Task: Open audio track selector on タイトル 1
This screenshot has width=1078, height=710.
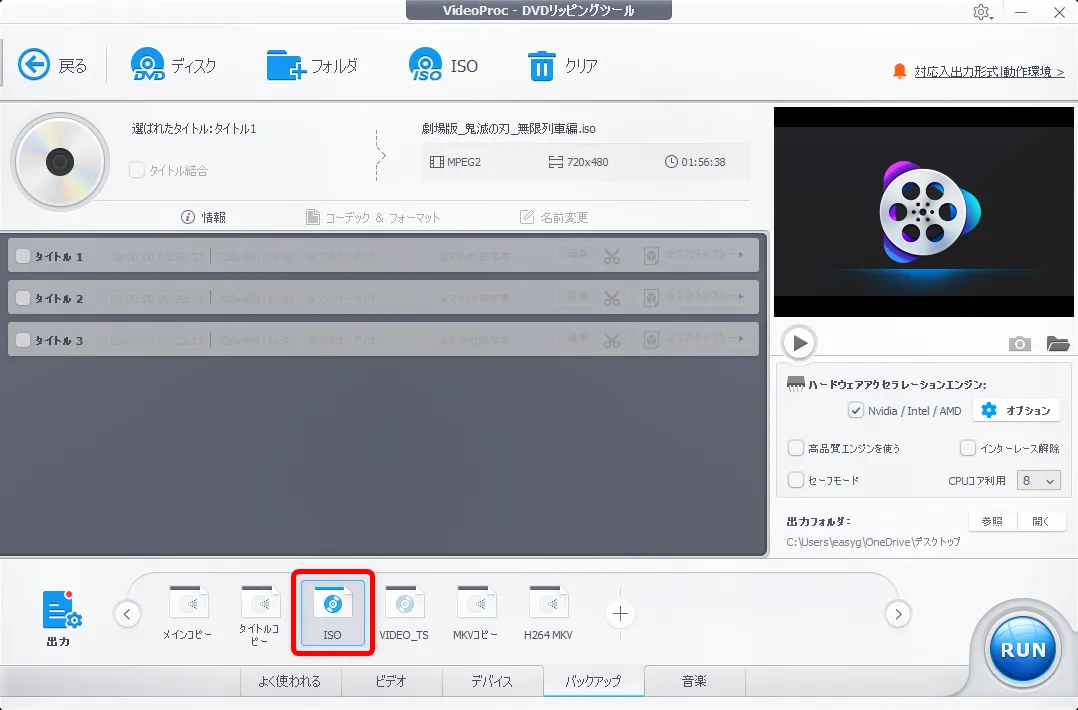Action: [342, 257]
